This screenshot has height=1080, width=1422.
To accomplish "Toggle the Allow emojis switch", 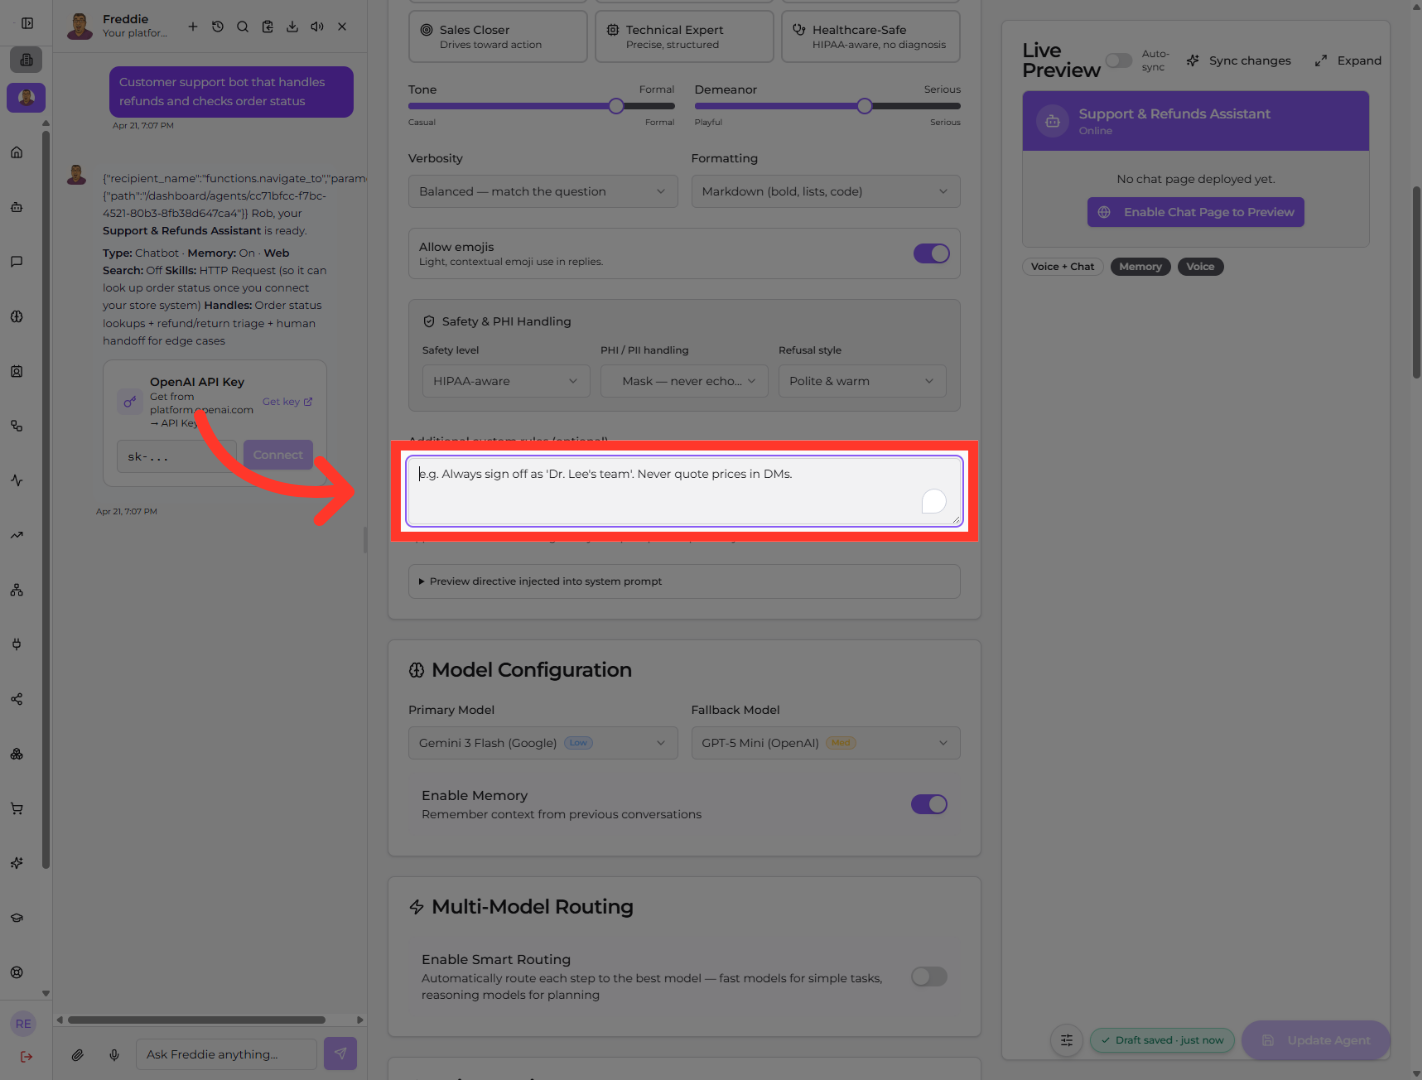I will (931, 254).
